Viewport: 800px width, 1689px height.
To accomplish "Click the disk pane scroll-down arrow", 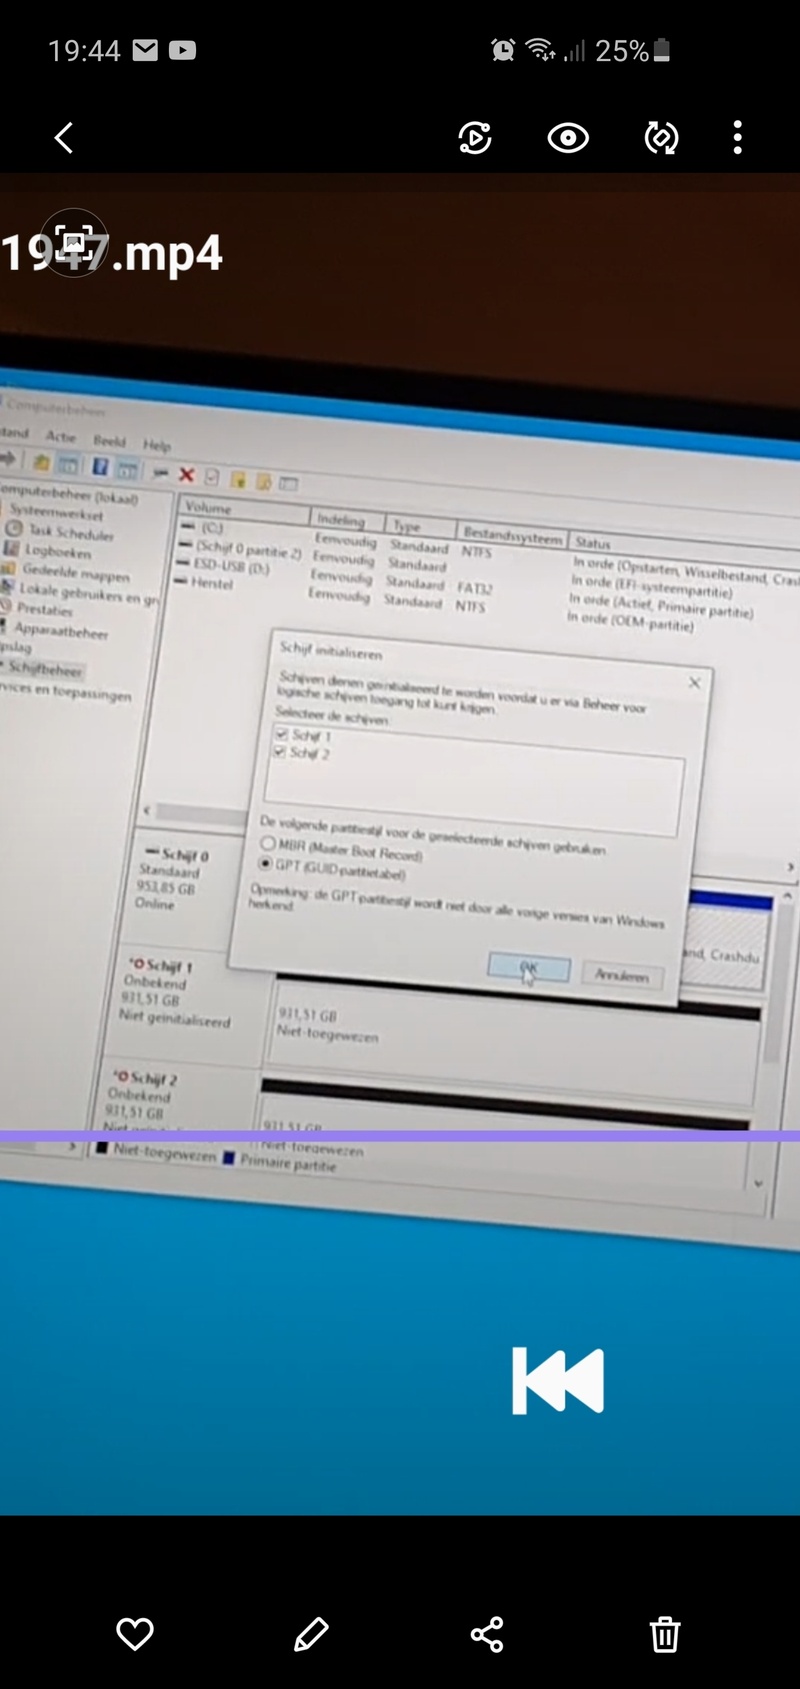I will (x=759, y=1183).
